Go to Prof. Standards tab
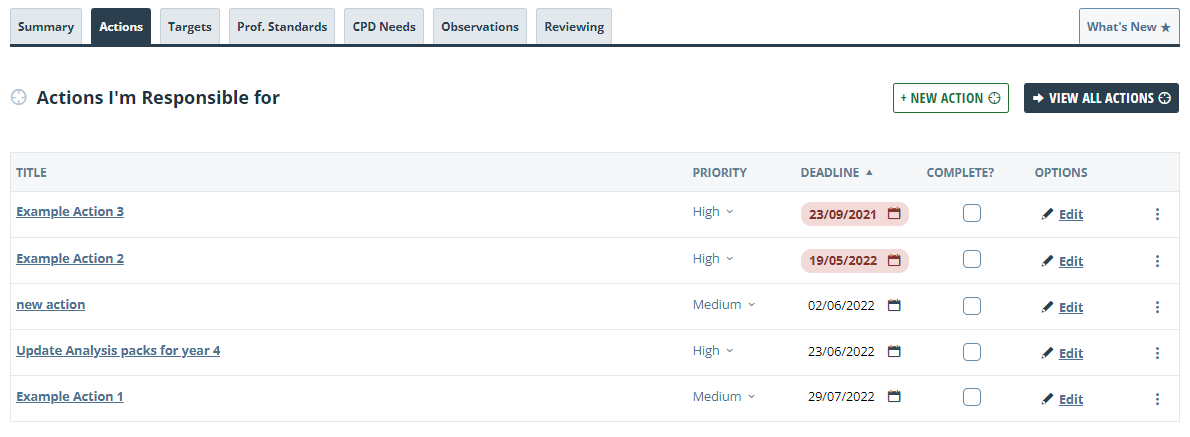The width and height of the screenshot is (1190, 437). (x=282, y=27)
